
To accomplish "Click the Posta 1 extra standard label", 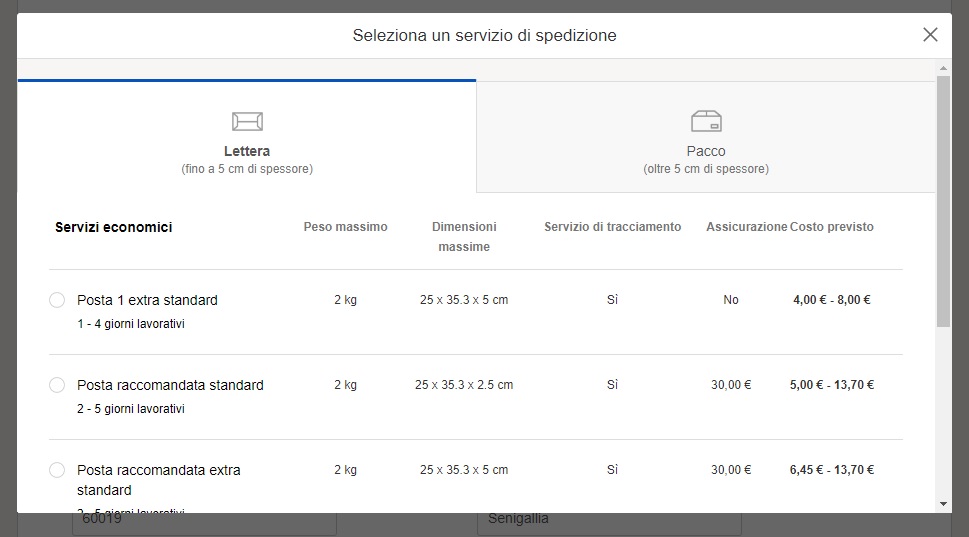I will pyautogui.click(x=147, y=300).
